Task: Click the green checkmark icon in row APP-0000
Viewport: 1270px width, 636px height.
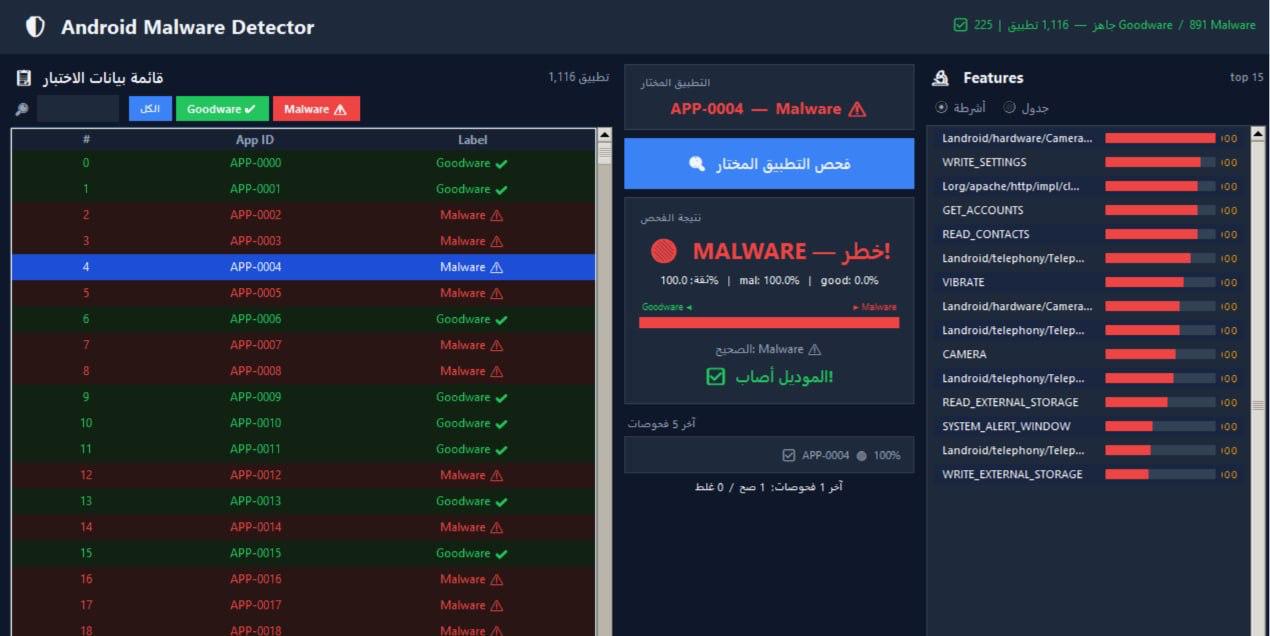Action: 501,163
